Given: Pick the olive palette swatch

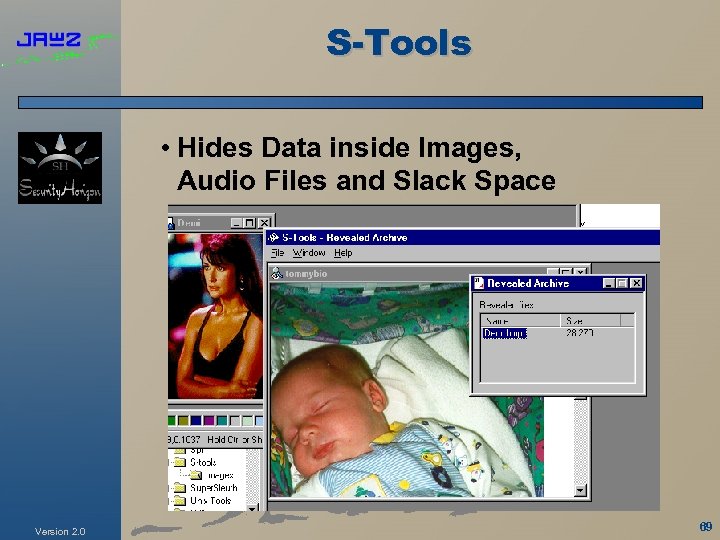Looking at the screenshot, I should click(x=183, y=421).
